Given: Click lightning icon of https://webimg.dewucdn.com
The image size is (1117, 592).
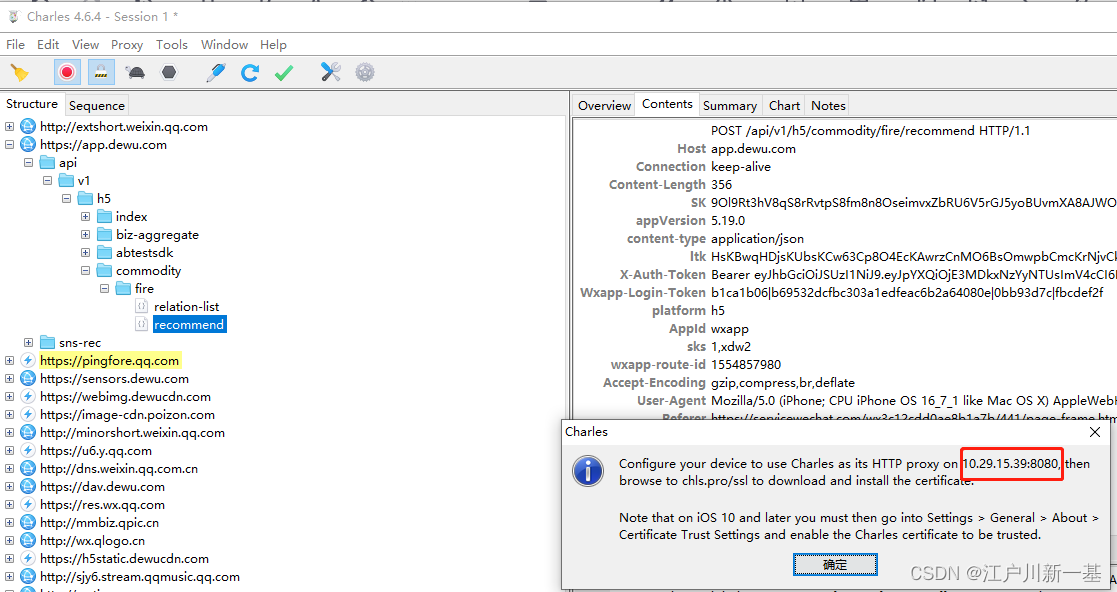Looking at the screenshot, I should click(28, 397).
